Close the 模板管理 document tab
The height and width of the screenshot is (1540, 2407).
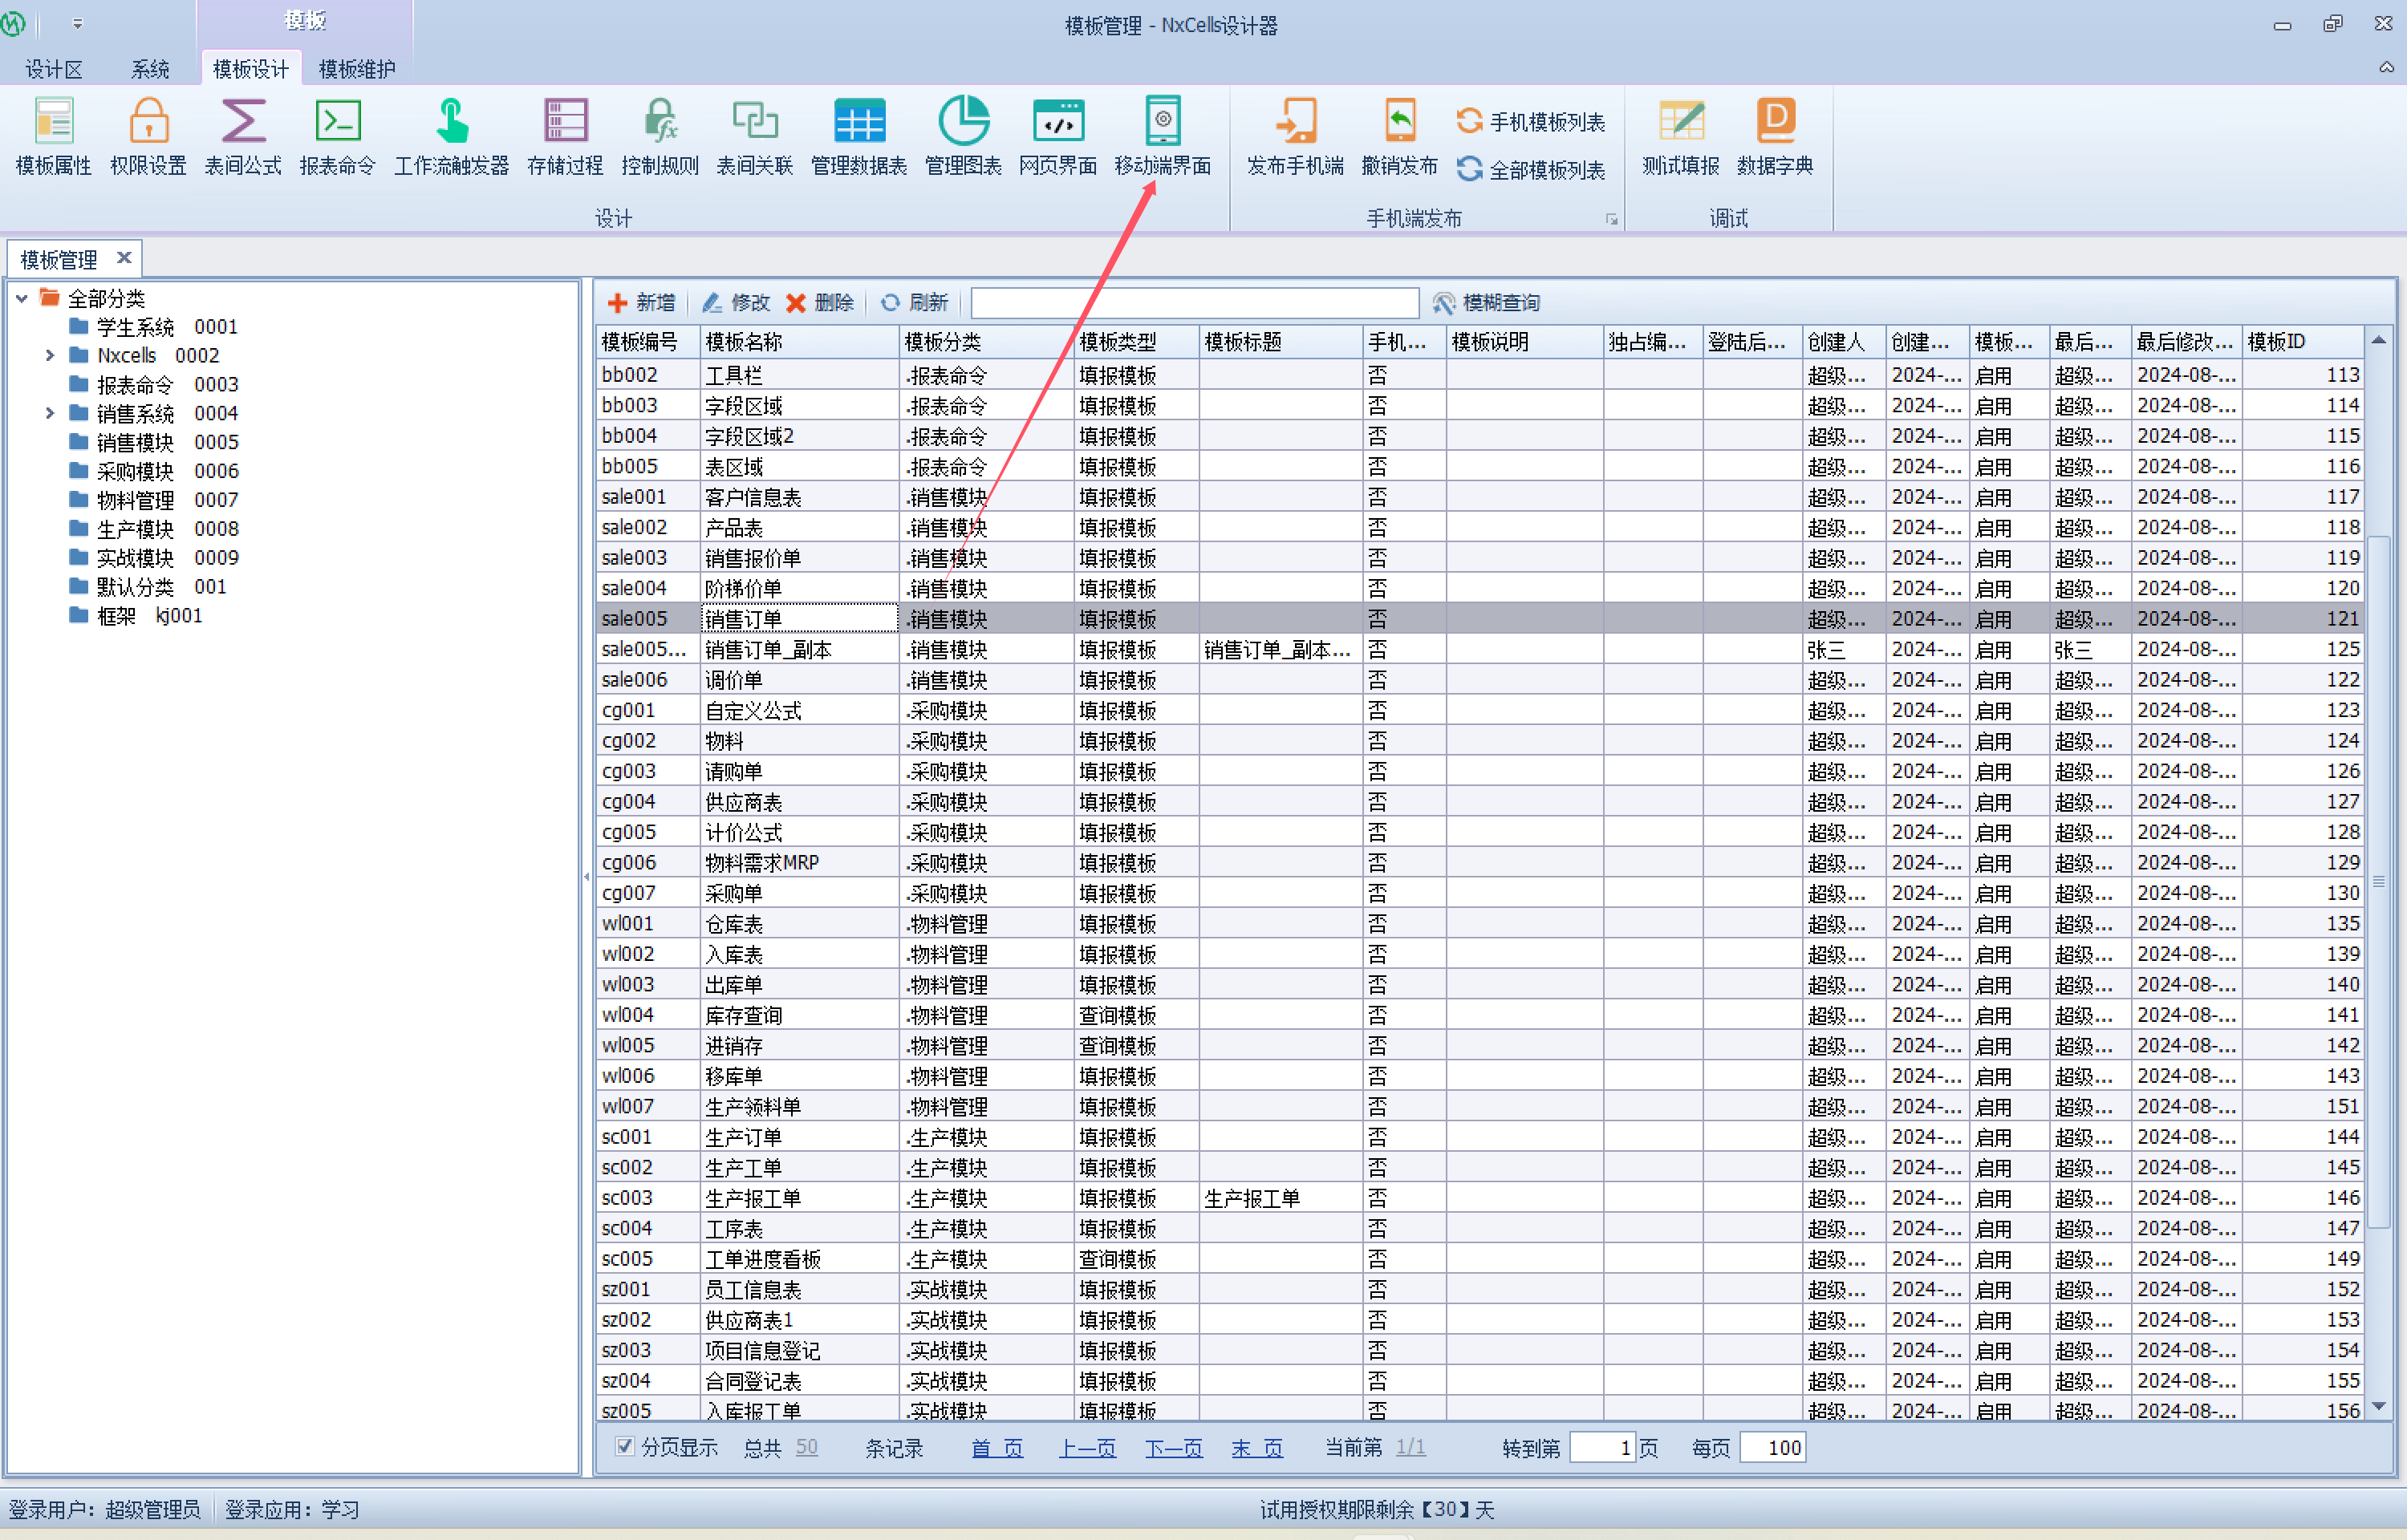coord(124,258)
